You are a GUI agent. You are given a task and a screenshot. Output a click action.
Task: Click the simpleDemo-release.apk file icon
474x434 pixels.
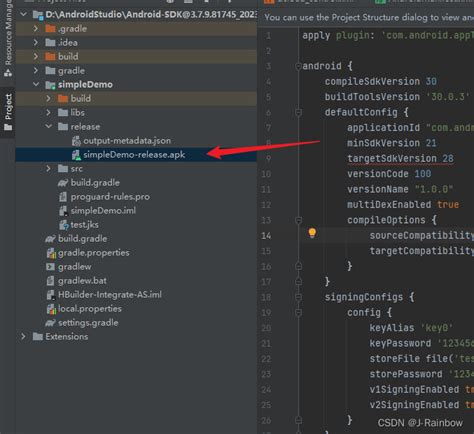tap(76, 155)
